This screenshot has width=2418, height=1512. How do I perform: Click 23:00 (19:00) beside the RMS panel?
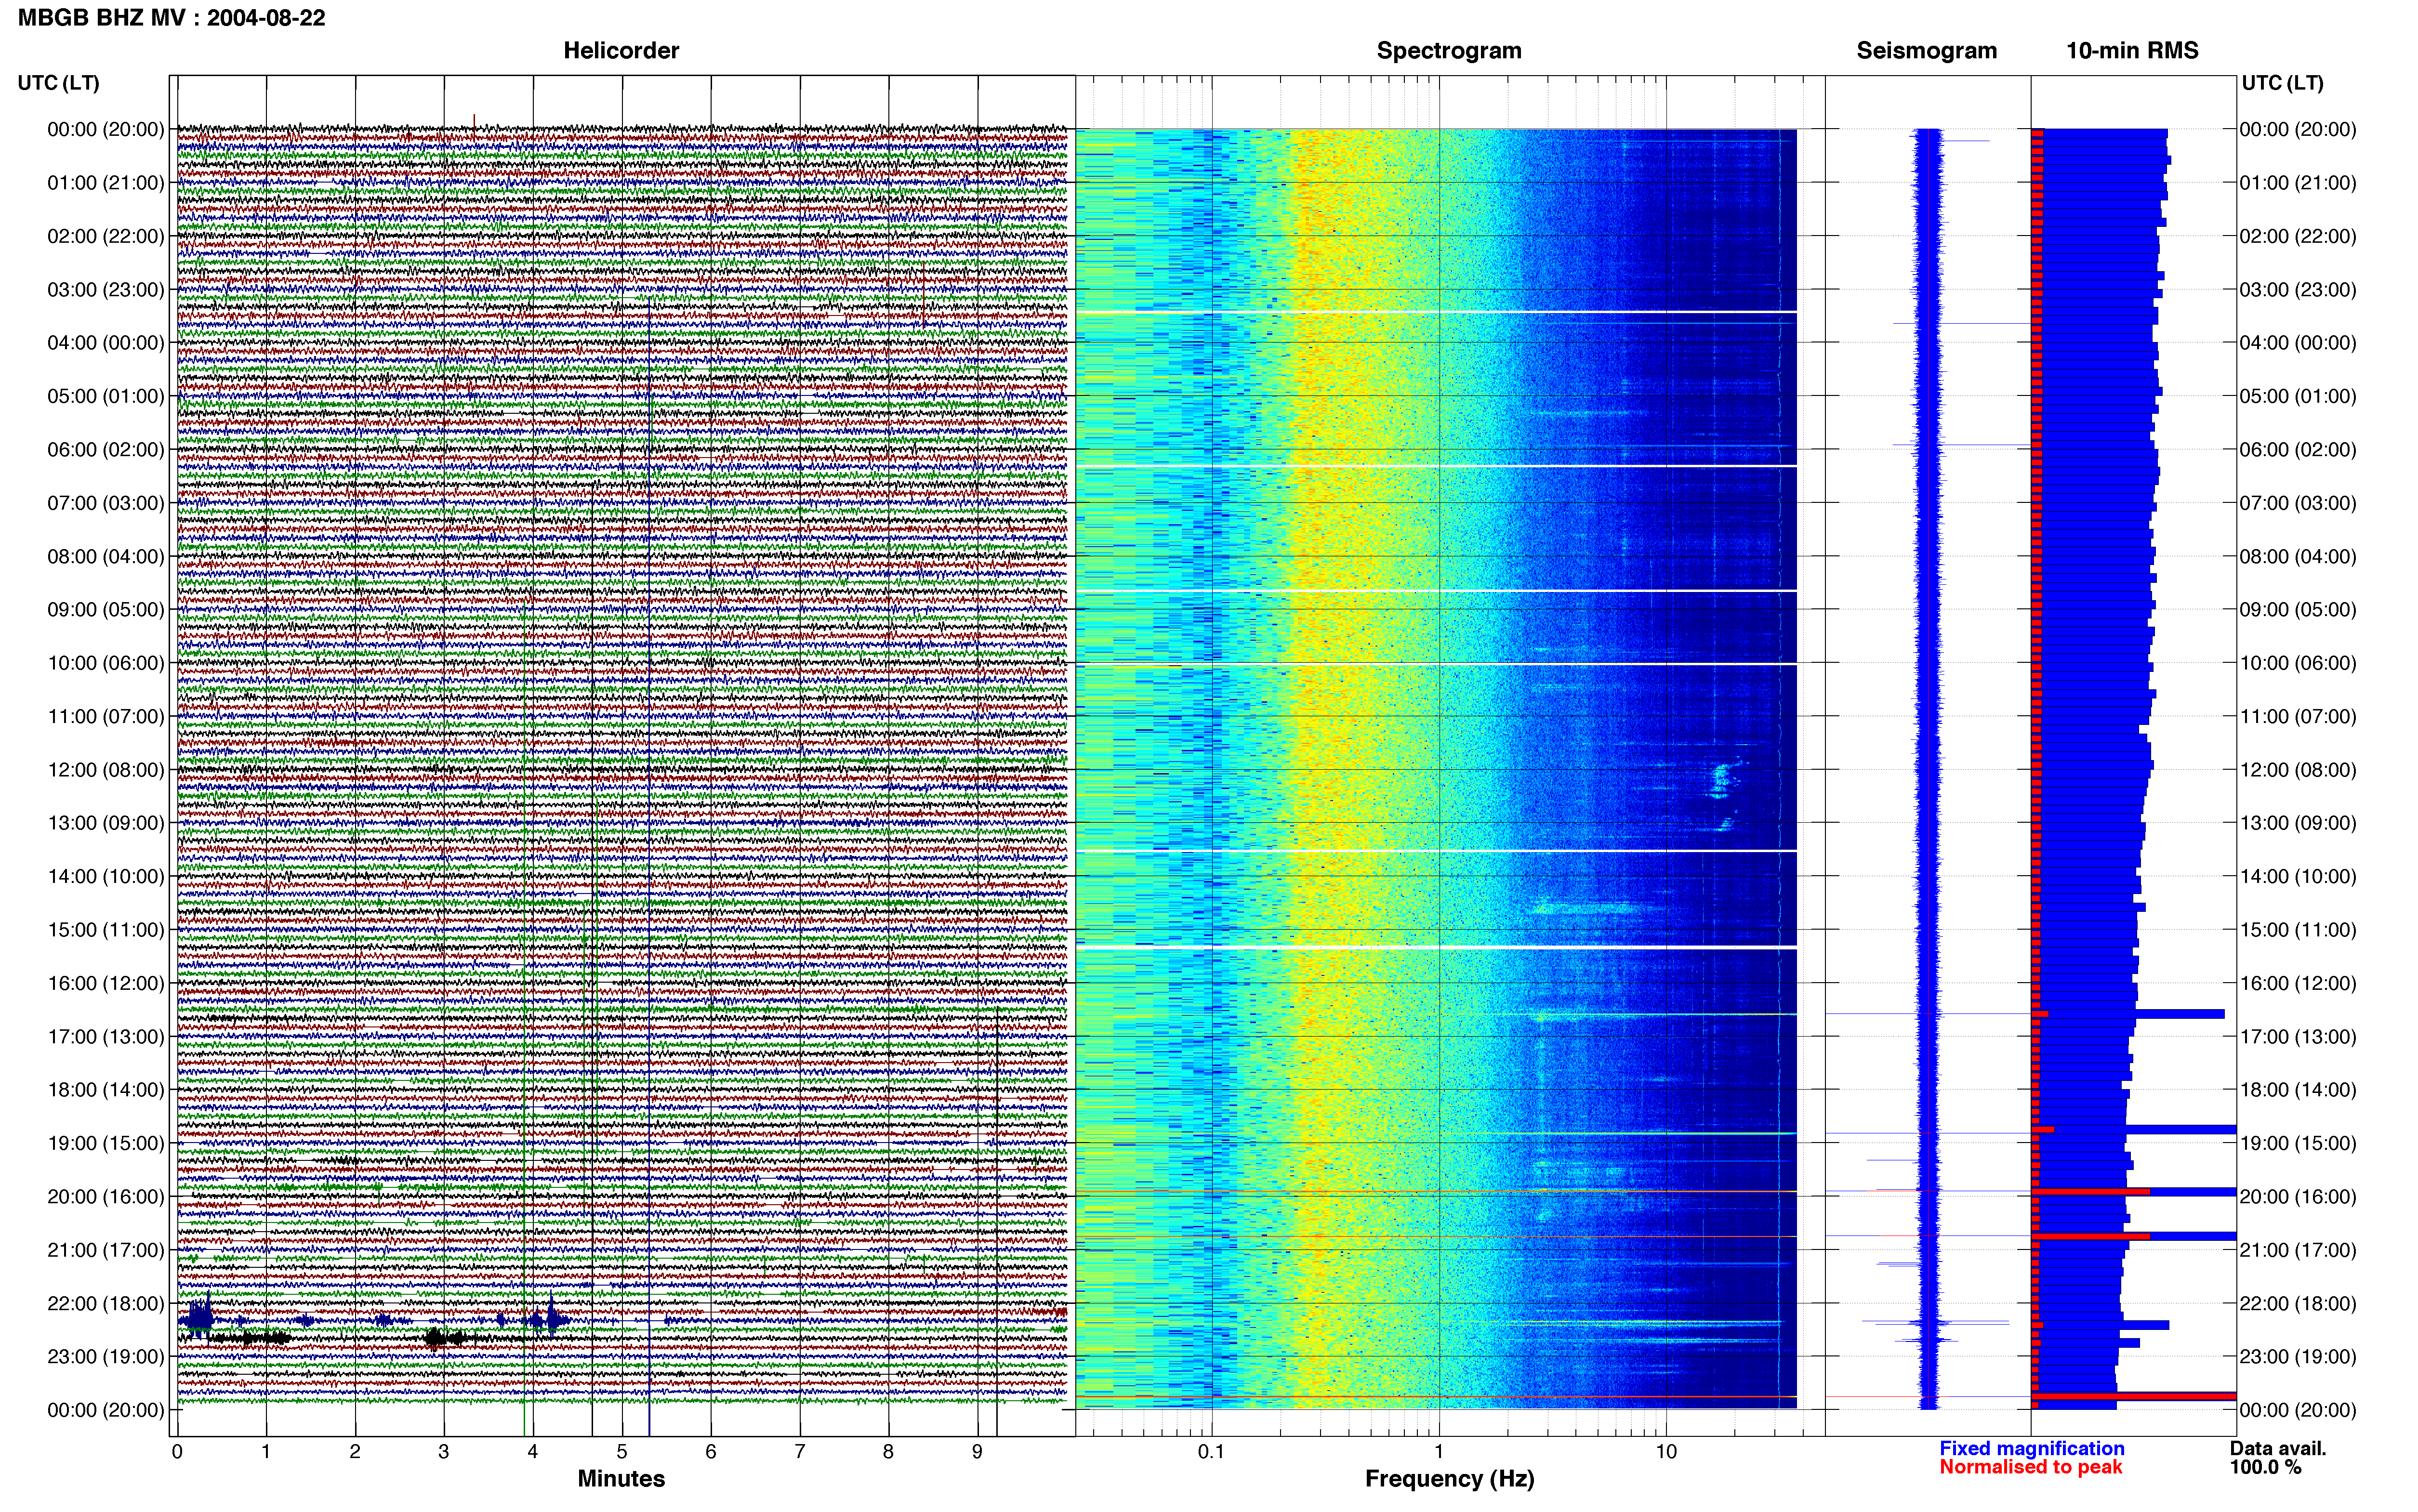(2298, 1357)
